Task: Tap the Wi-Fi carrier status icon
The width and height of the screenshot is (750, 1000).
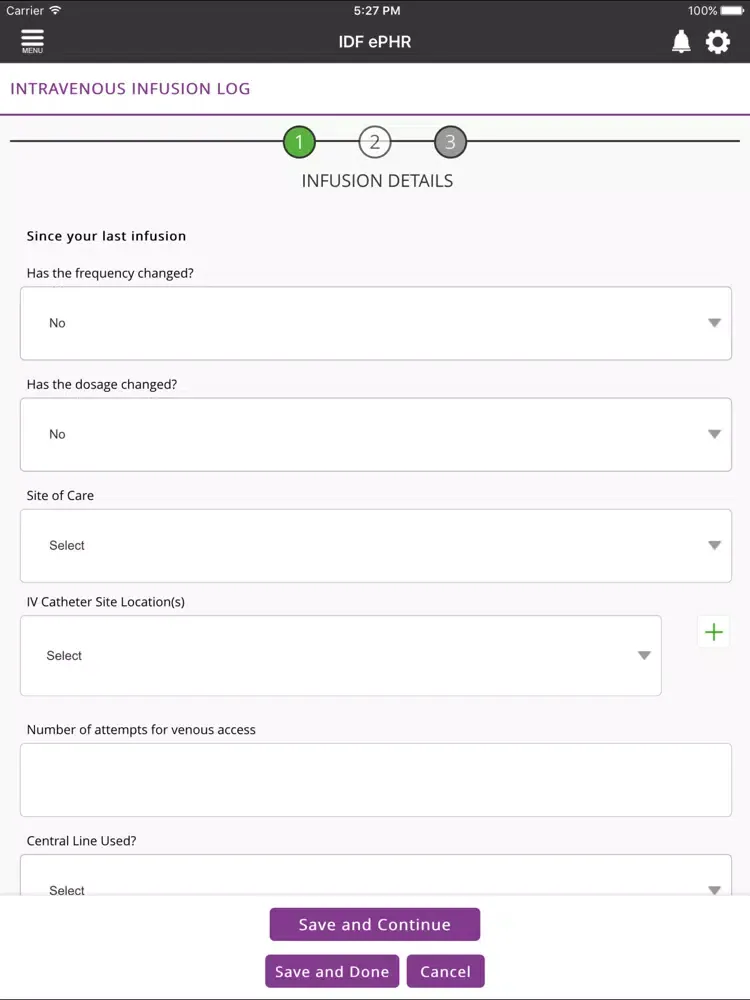Action: [55, 10]
